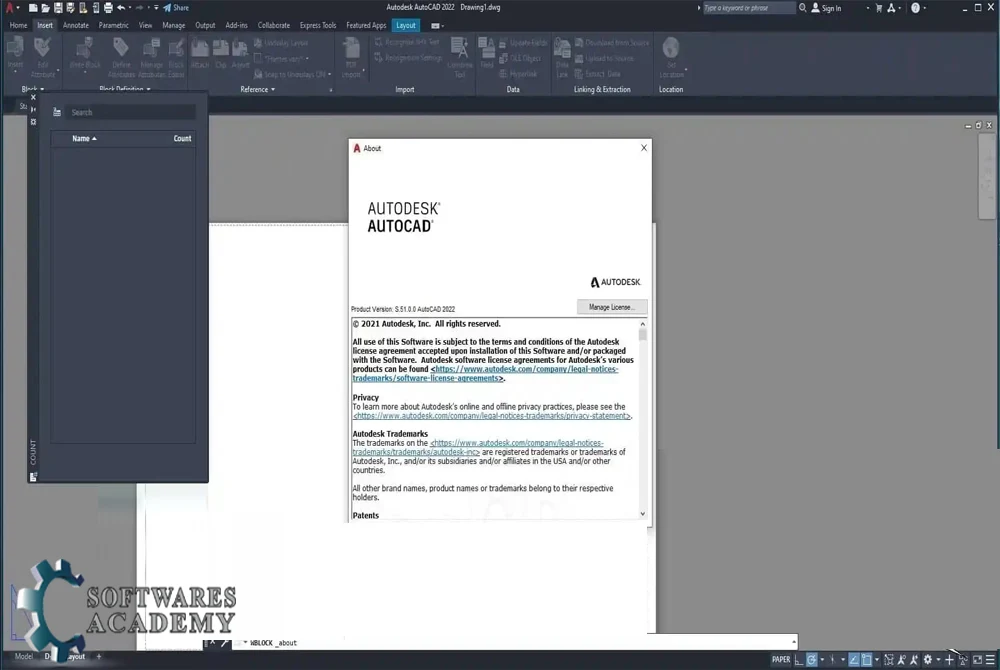This screenshot has height=670, width=1000.
Task: Open the Autodesk App Store cart icon
Action: [x=879, y=8]
